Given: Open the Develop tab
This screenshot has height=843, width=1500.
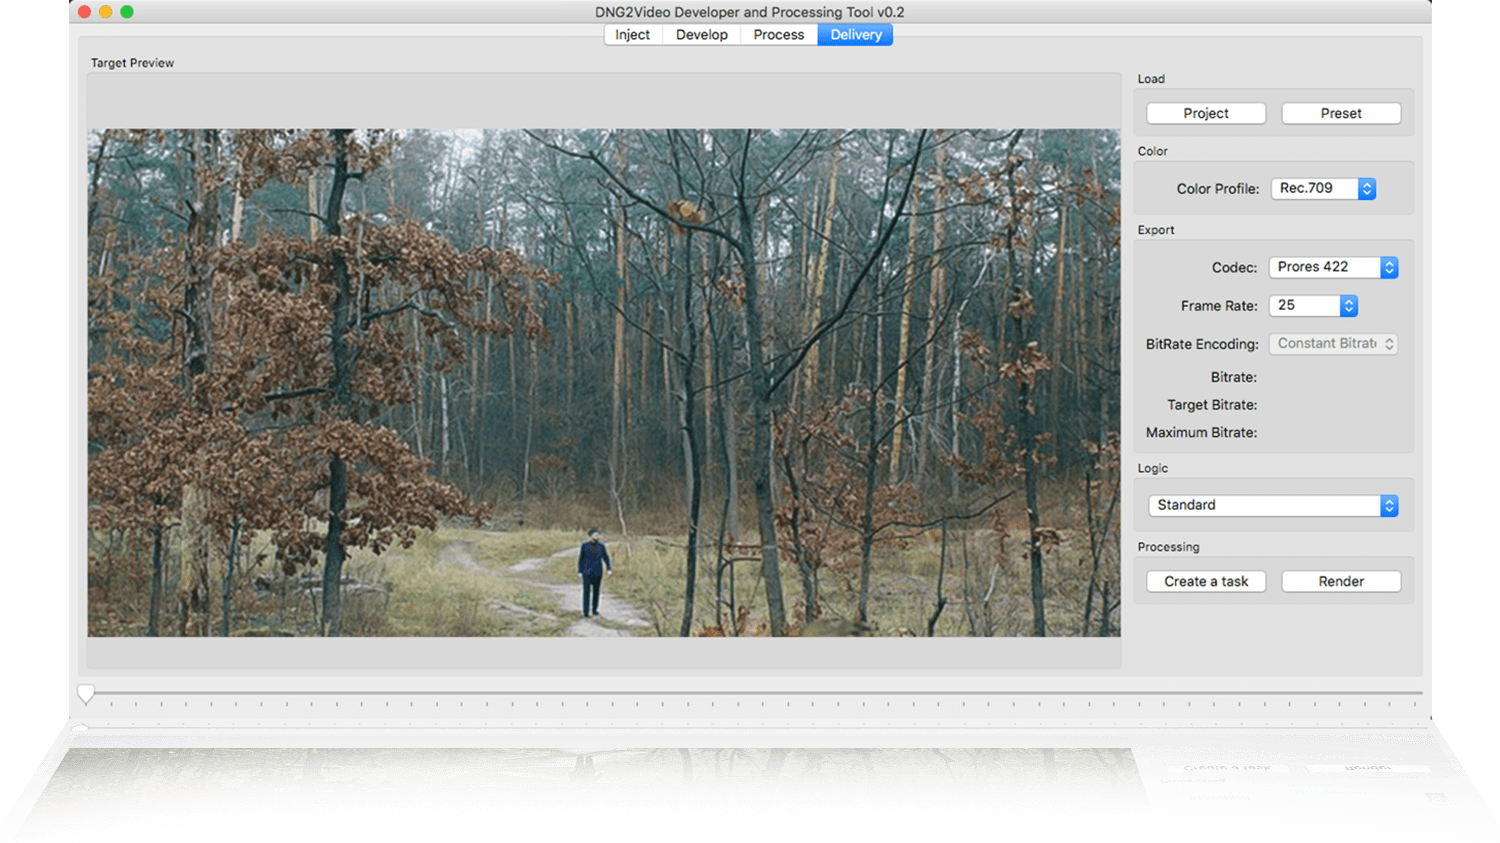Looking at the screenshot, I should (x=701, y=35).
